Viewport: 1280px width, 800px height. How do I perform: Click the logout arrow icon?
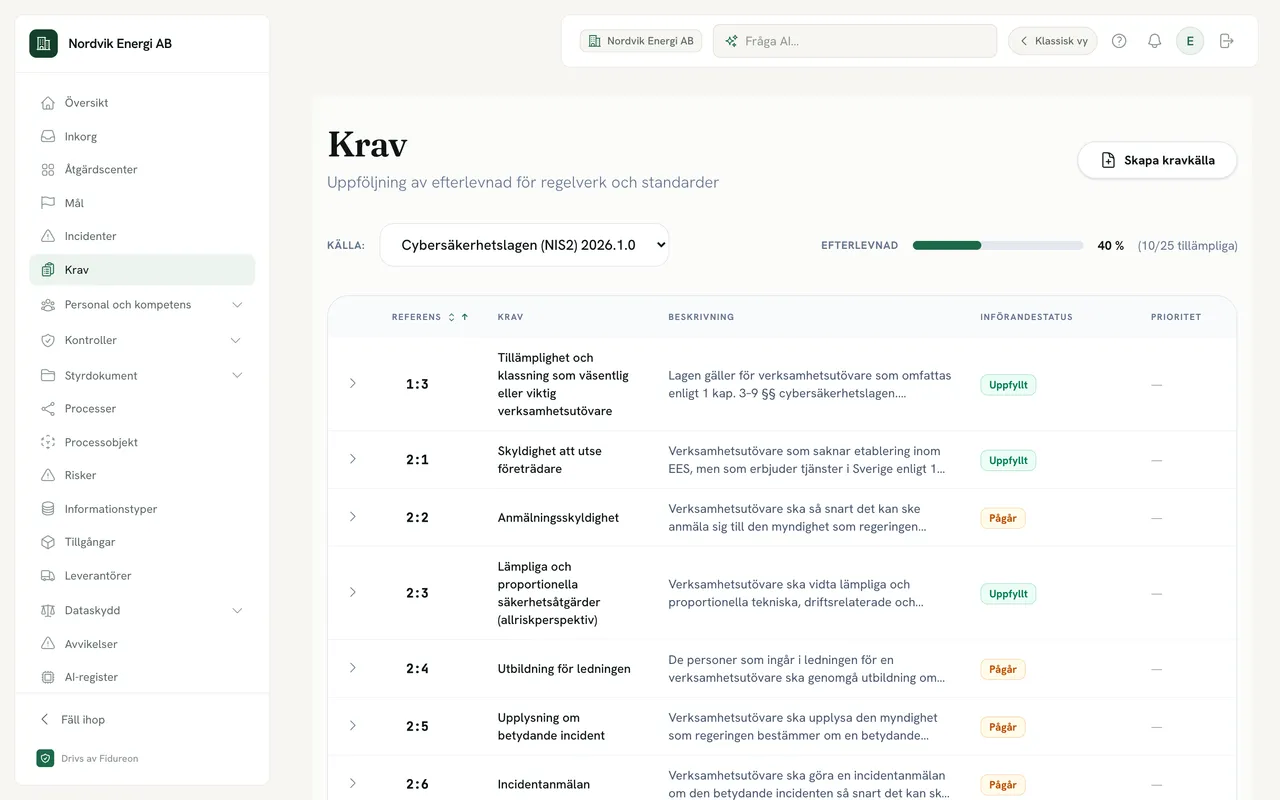pos(1227,41)
